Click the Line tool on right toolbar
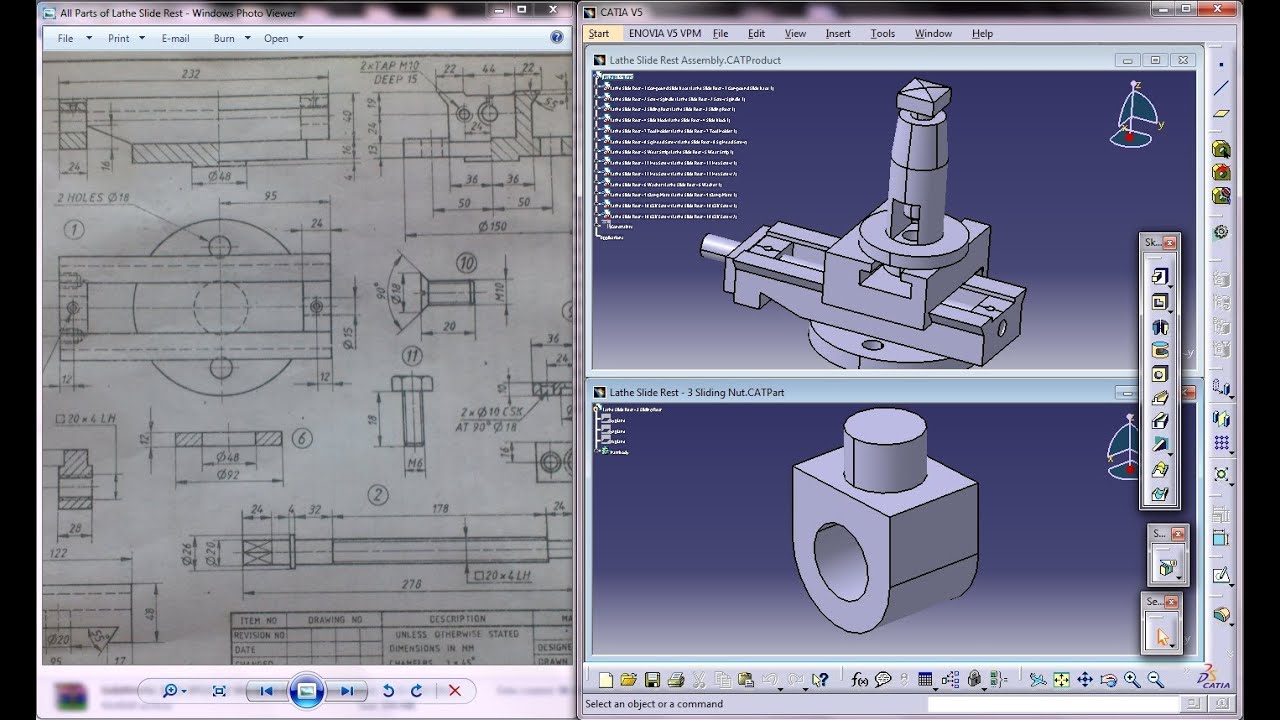1280x720 pixels. click(x=1221, y=88)
